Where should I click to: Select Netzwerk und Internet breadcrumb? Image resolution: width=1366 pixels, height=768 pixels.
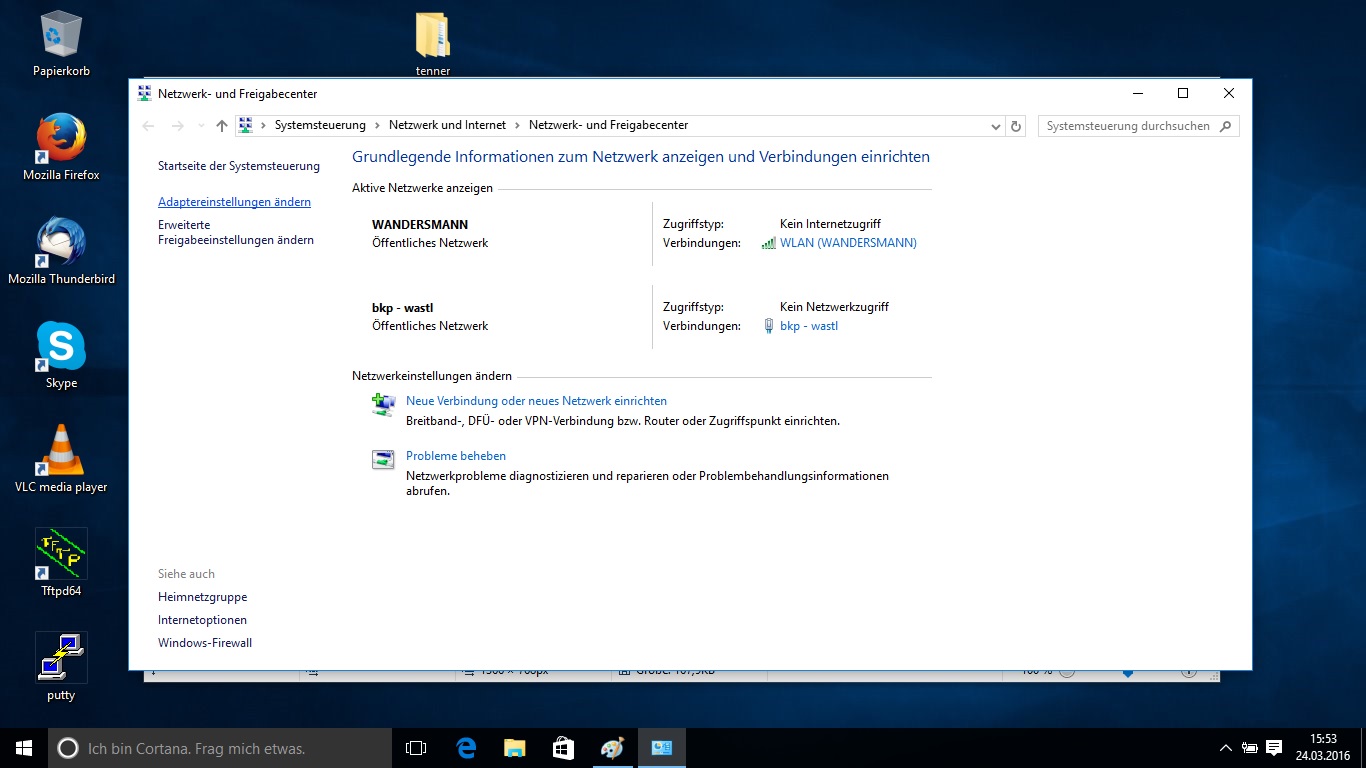(x=447, y=125)
